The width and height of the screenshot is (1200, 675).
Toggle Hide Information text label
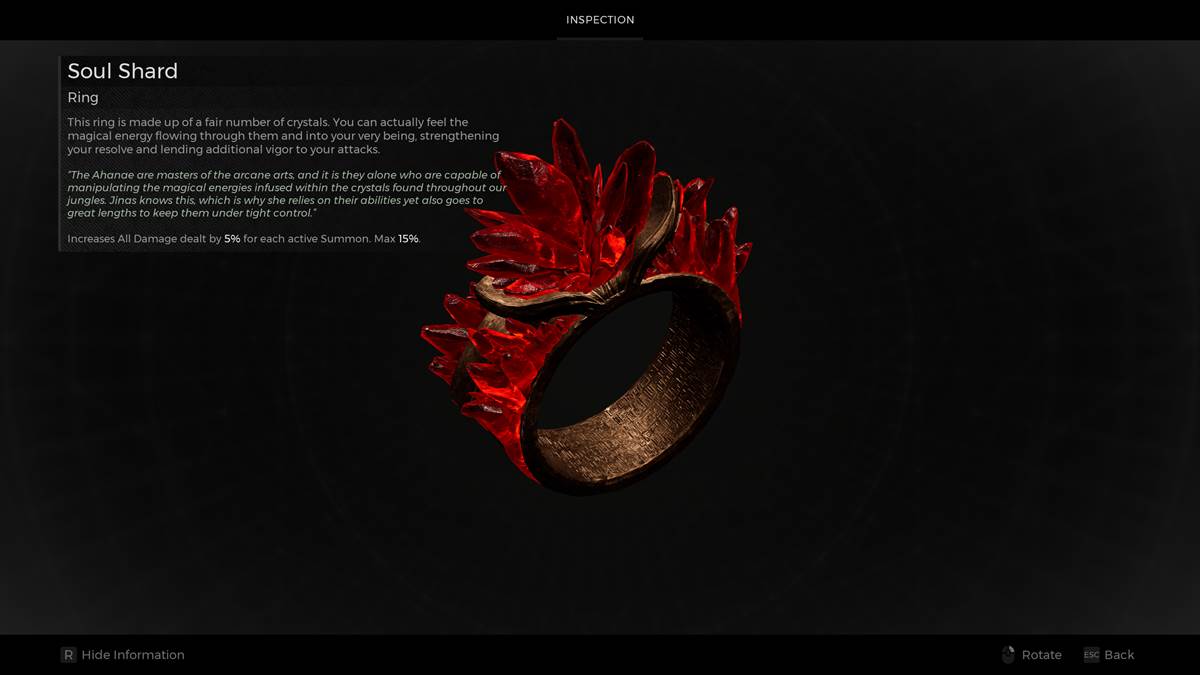pos(133,655)
